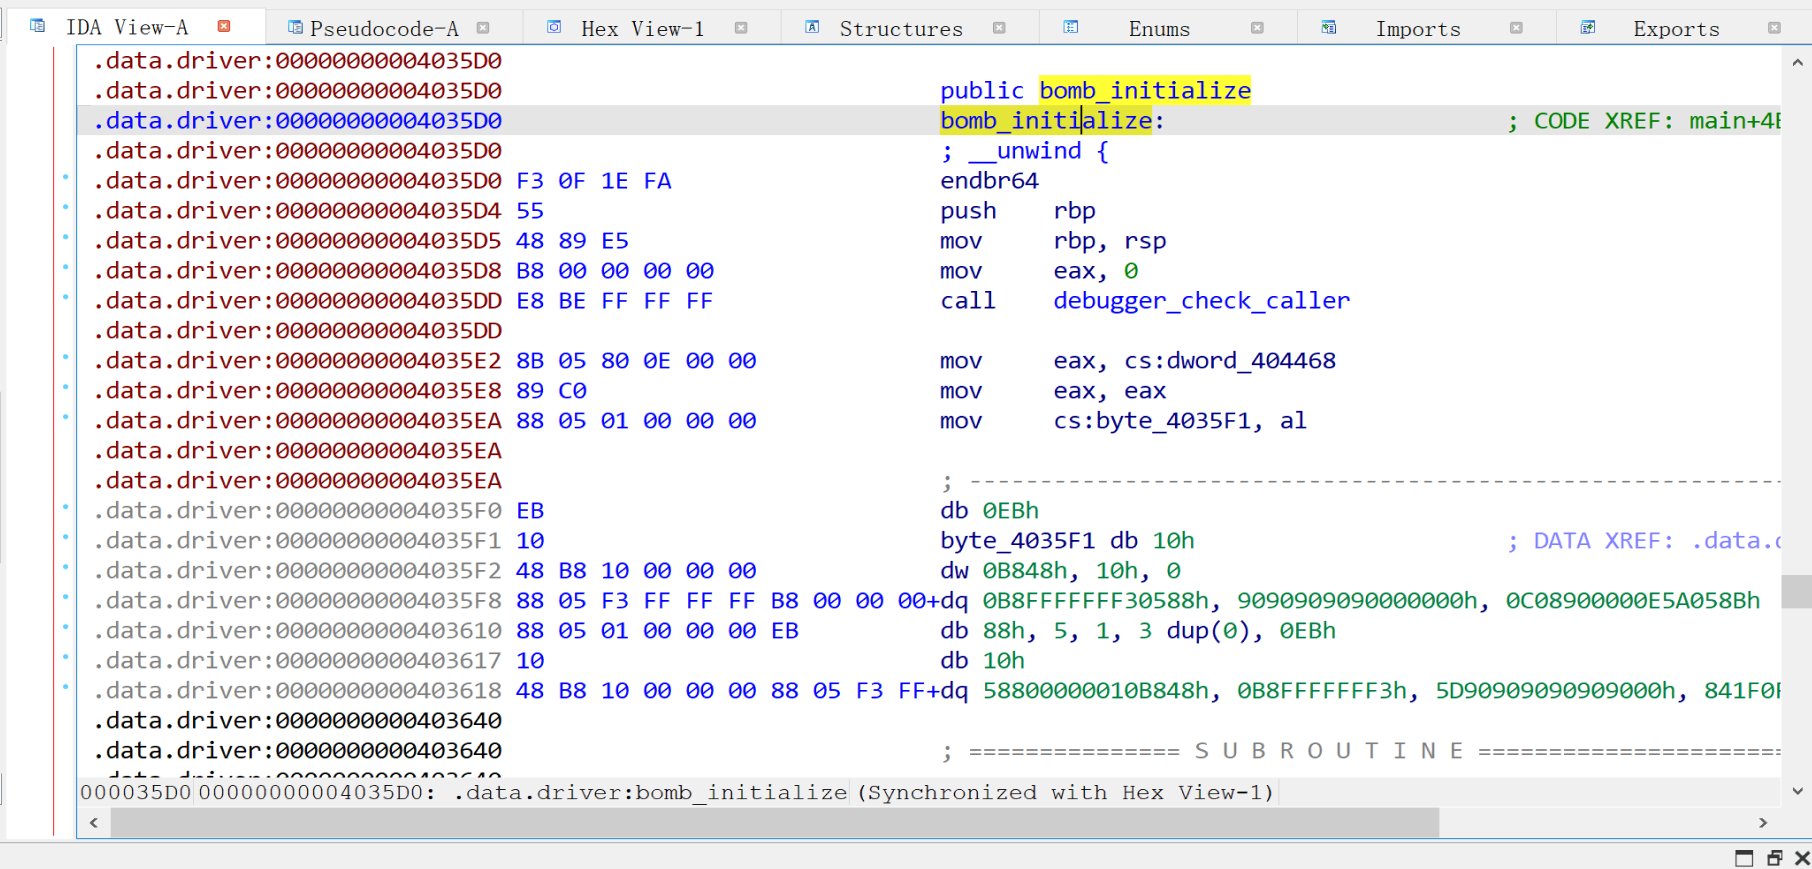Screen dimensions: 1812x869
Task: Click the Hex View-1 tab icon
Action: (554, 27)
